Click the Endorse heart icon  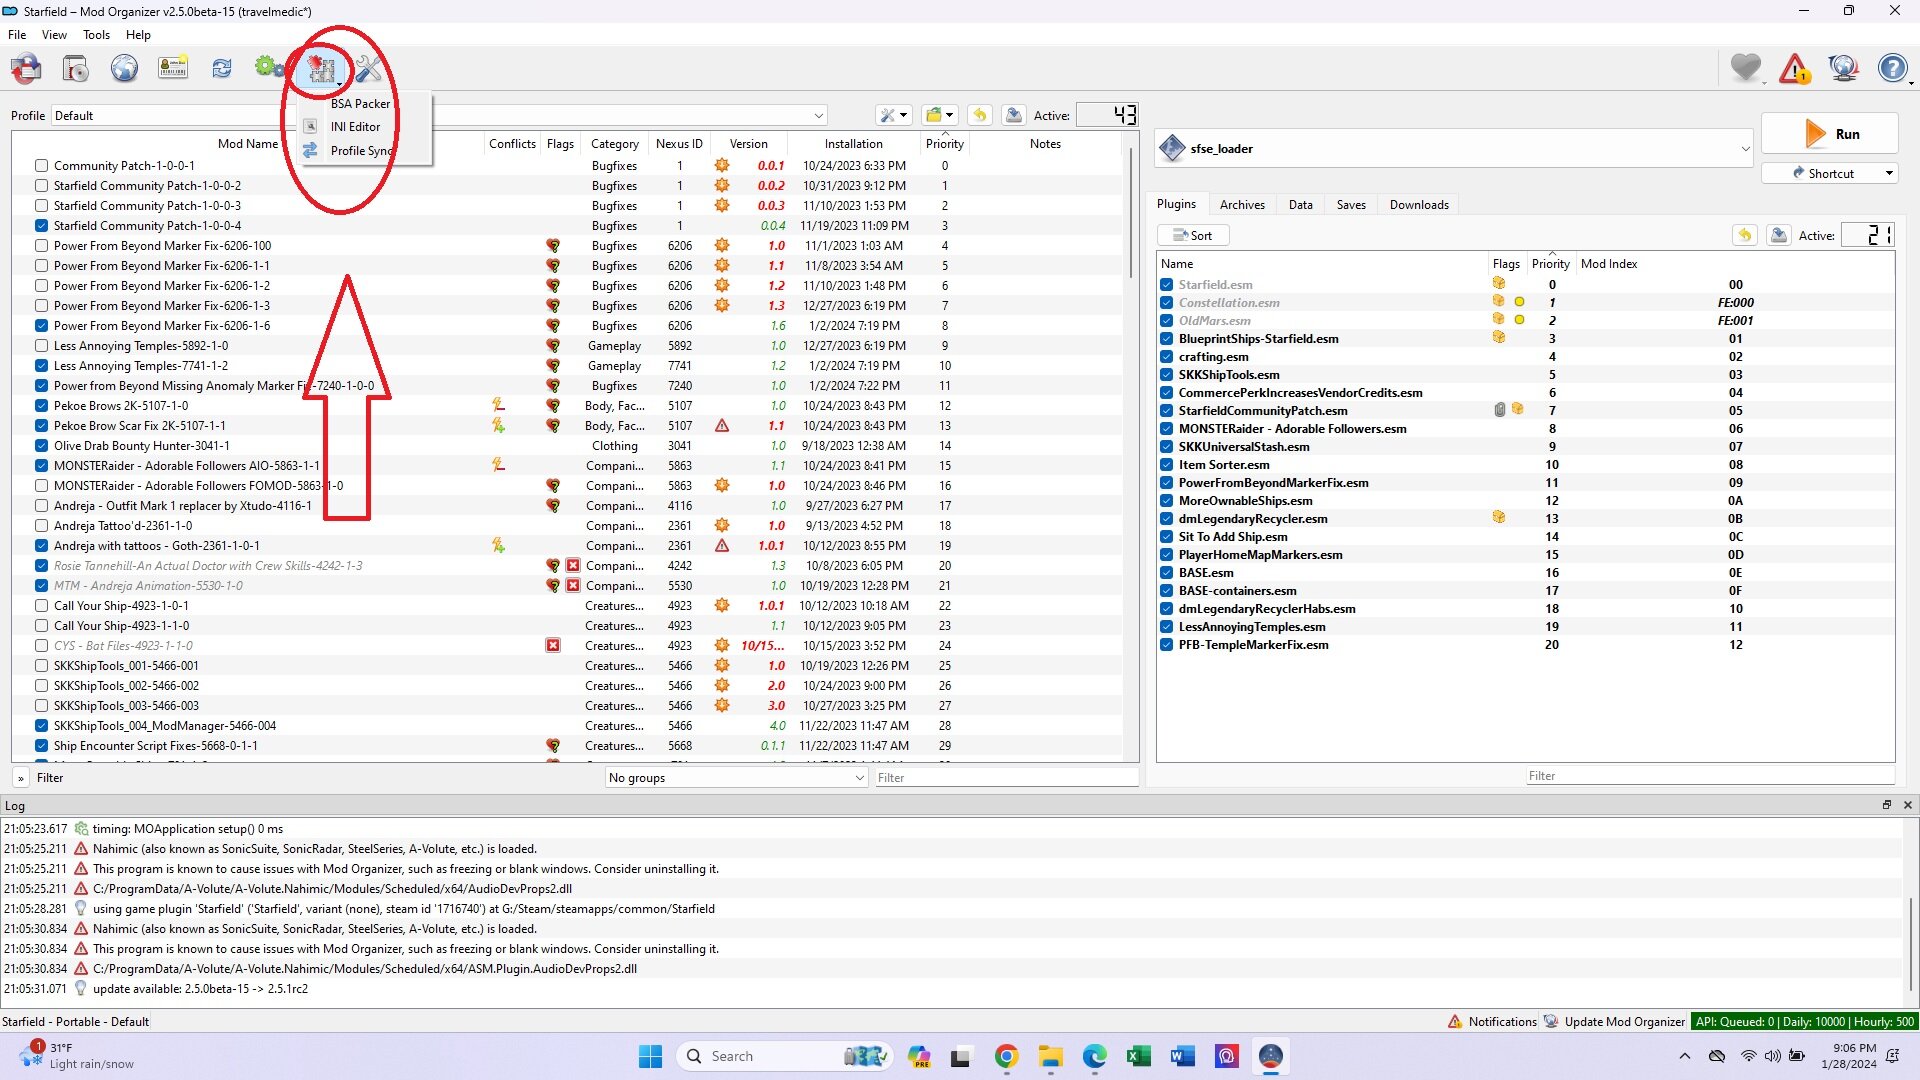tap(1746, 68)
